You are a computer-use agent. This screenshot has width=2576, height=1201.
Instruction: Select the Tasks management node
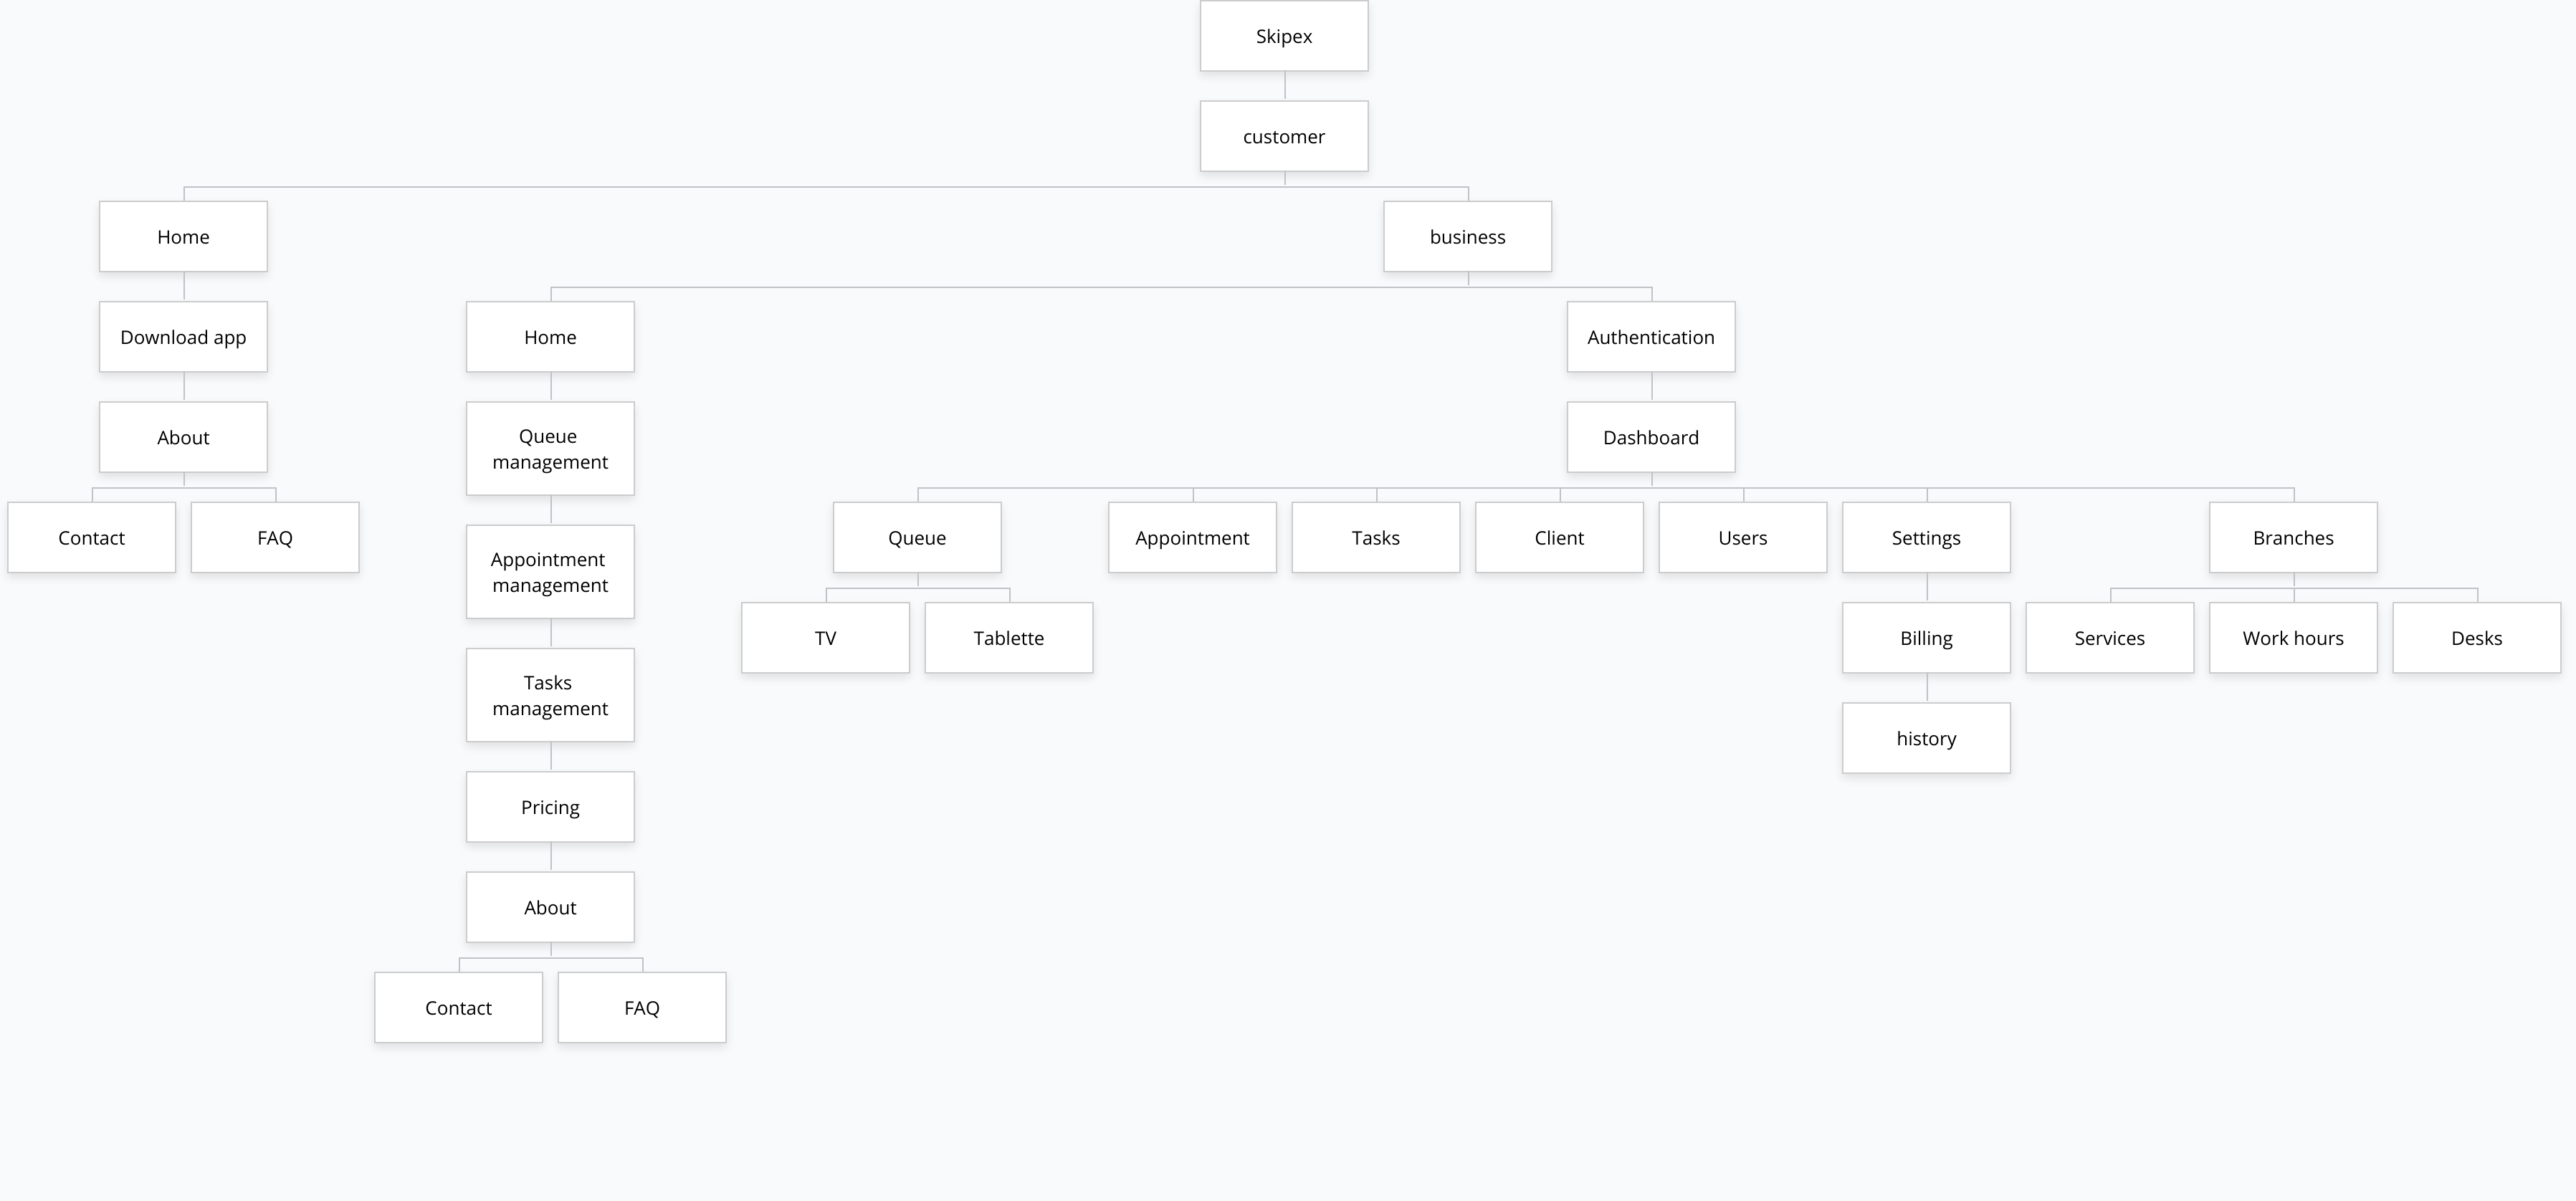[x=550, y=695]
